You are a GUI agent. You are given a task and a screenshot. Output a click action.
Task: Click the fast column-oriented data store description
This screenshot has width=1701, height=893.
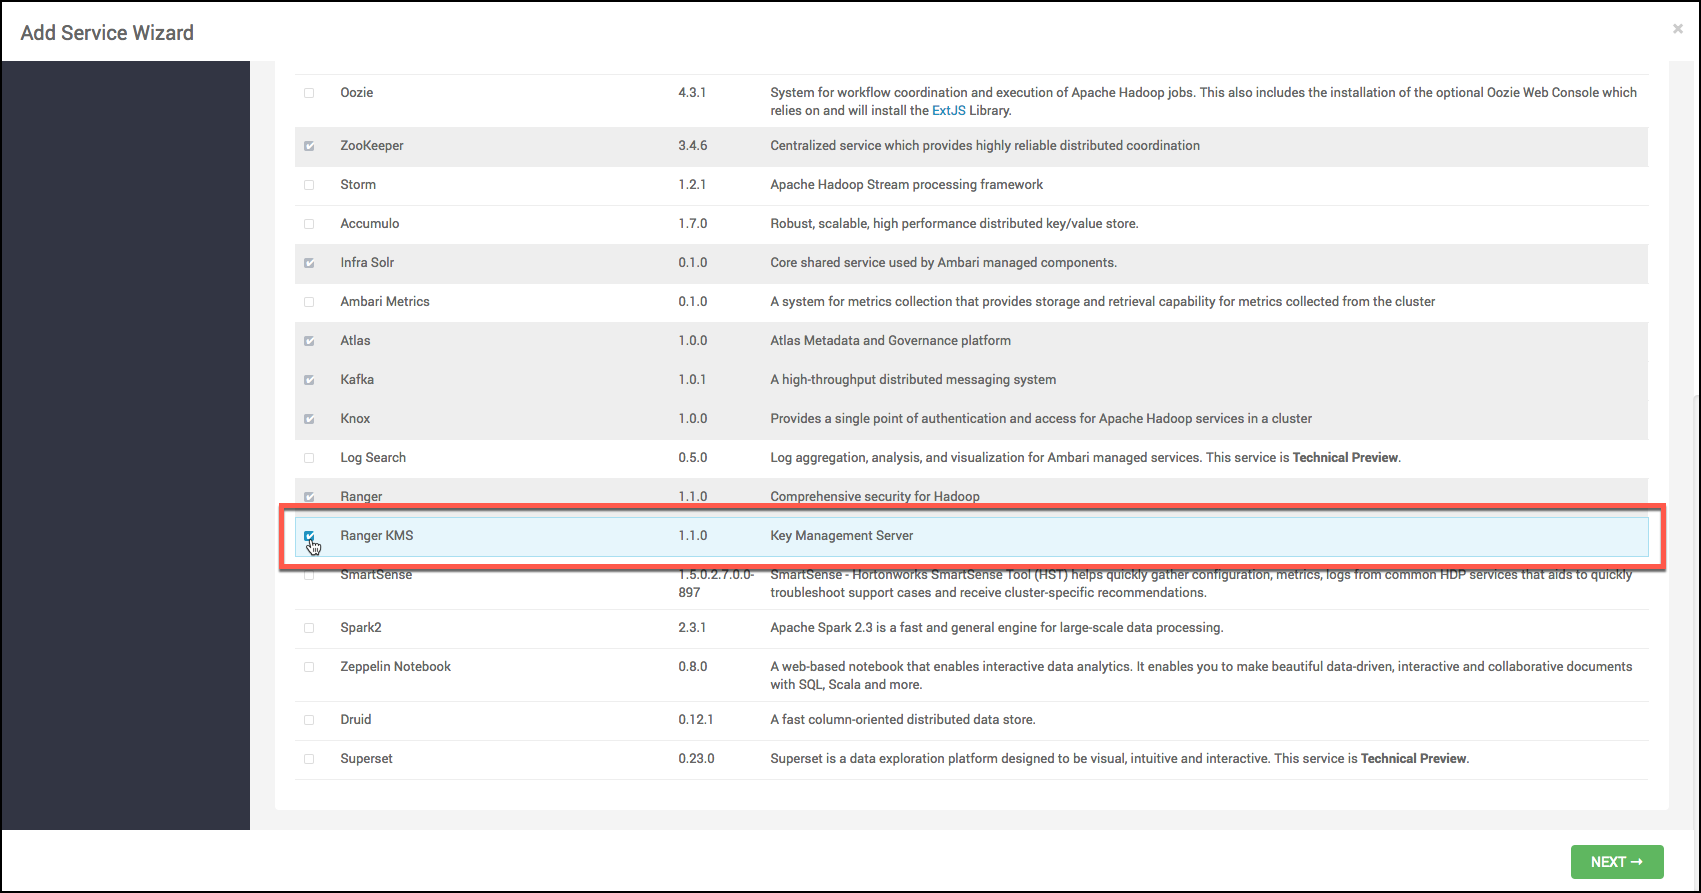[903, 719]
